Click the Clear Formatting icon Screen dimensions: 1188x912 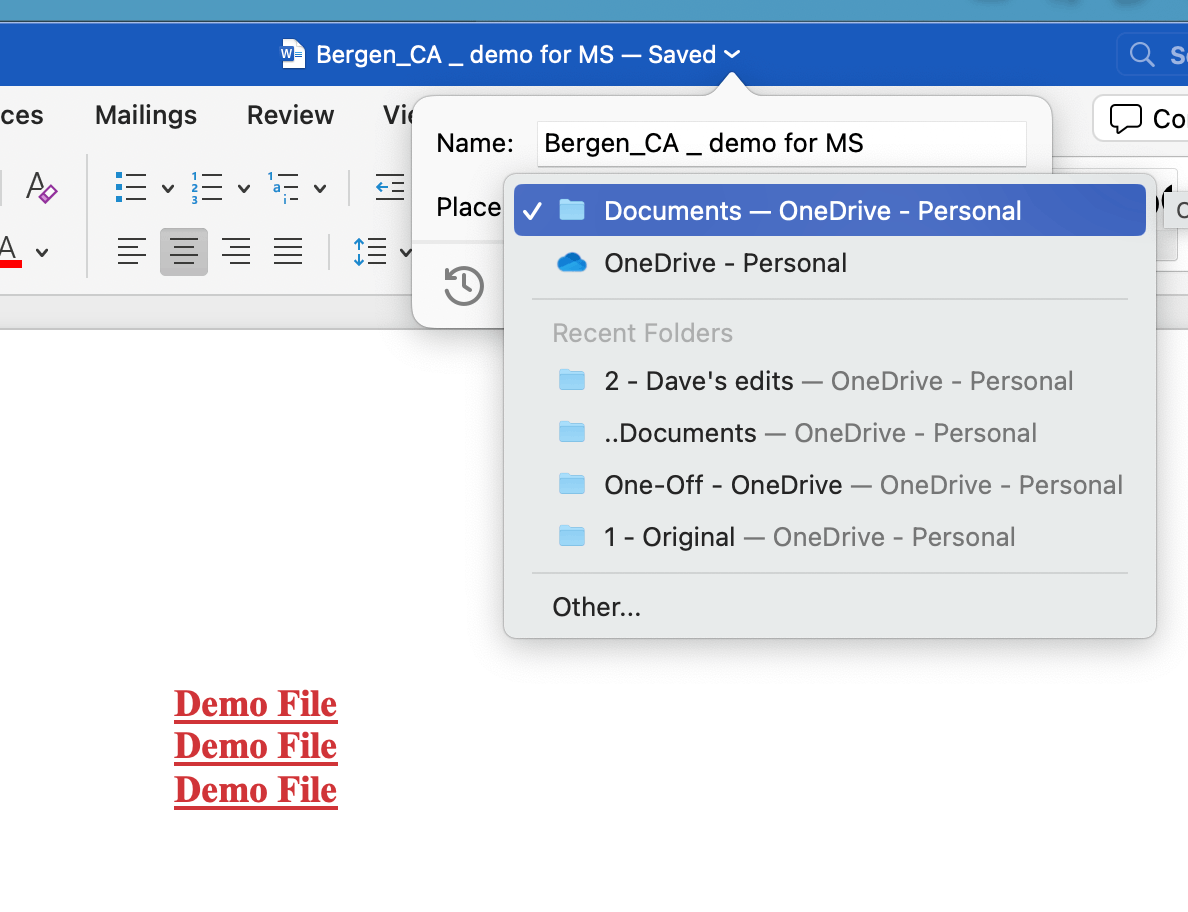click(41, 187)
